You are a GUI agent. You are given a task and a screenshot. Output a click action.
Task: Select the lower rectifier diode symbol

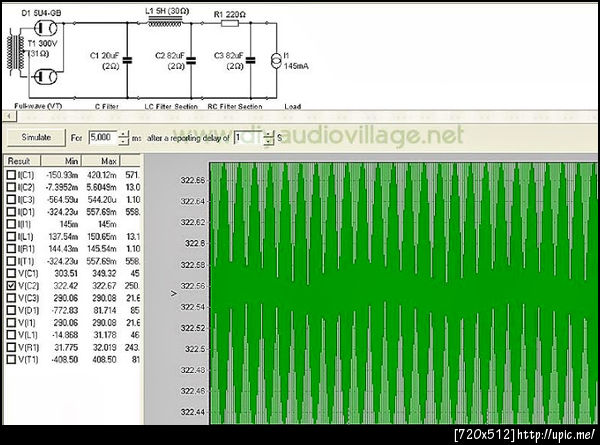[x=46, y=77]
